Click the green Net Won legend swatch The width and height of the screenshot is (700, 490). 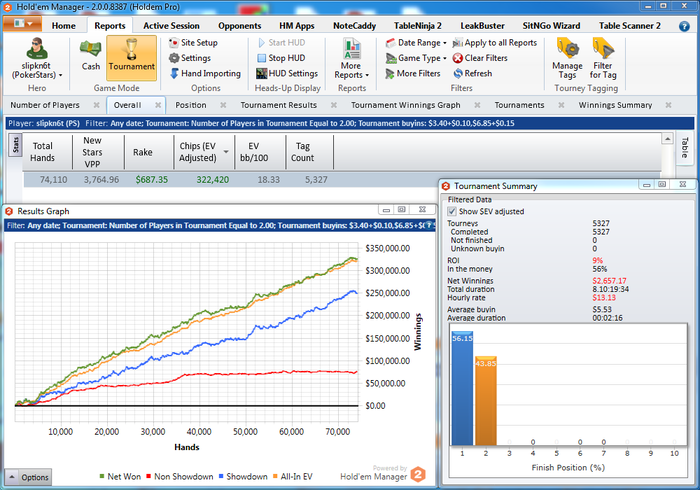(102, 477)
